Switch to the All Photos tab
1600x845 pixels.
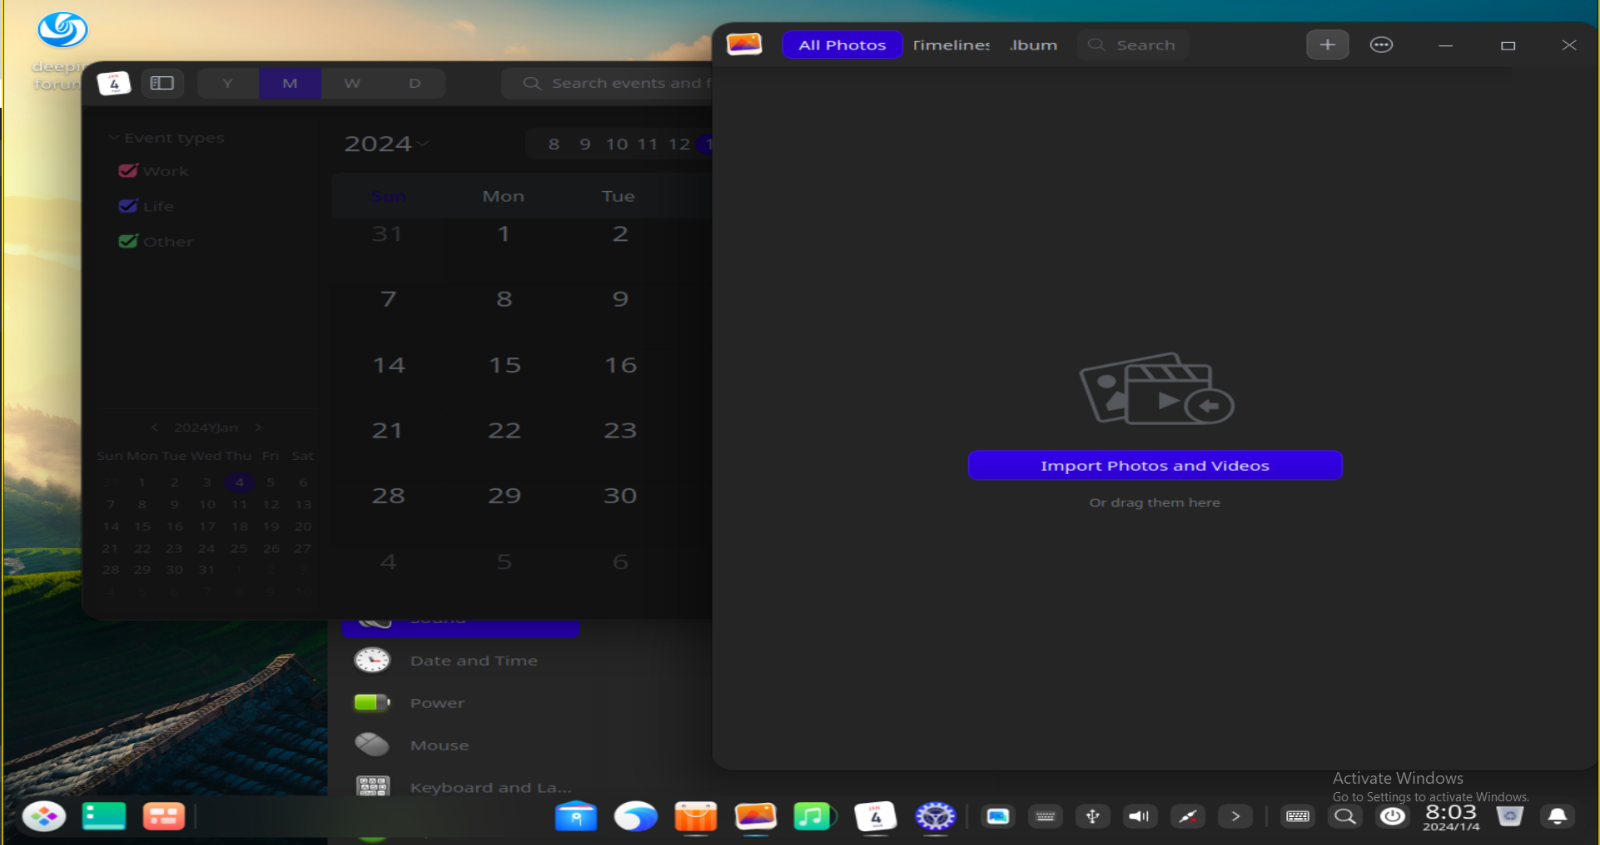842,45
